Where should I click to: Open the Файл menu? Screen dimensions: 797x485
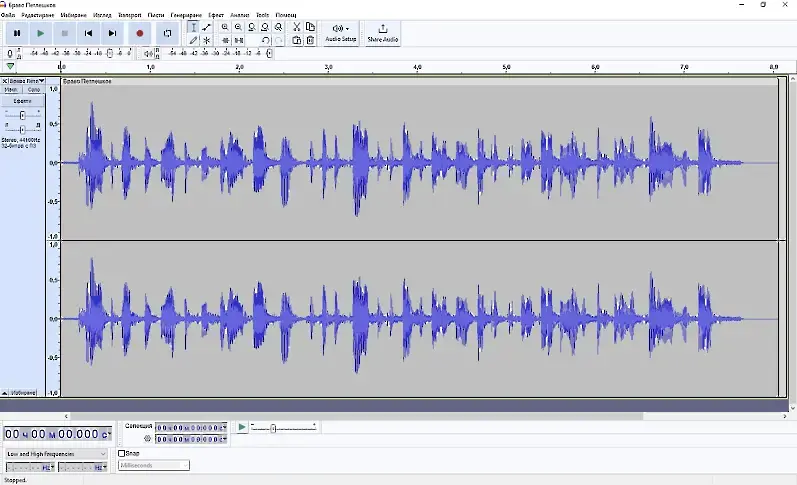pyautogui.click(x=8, y=15)
